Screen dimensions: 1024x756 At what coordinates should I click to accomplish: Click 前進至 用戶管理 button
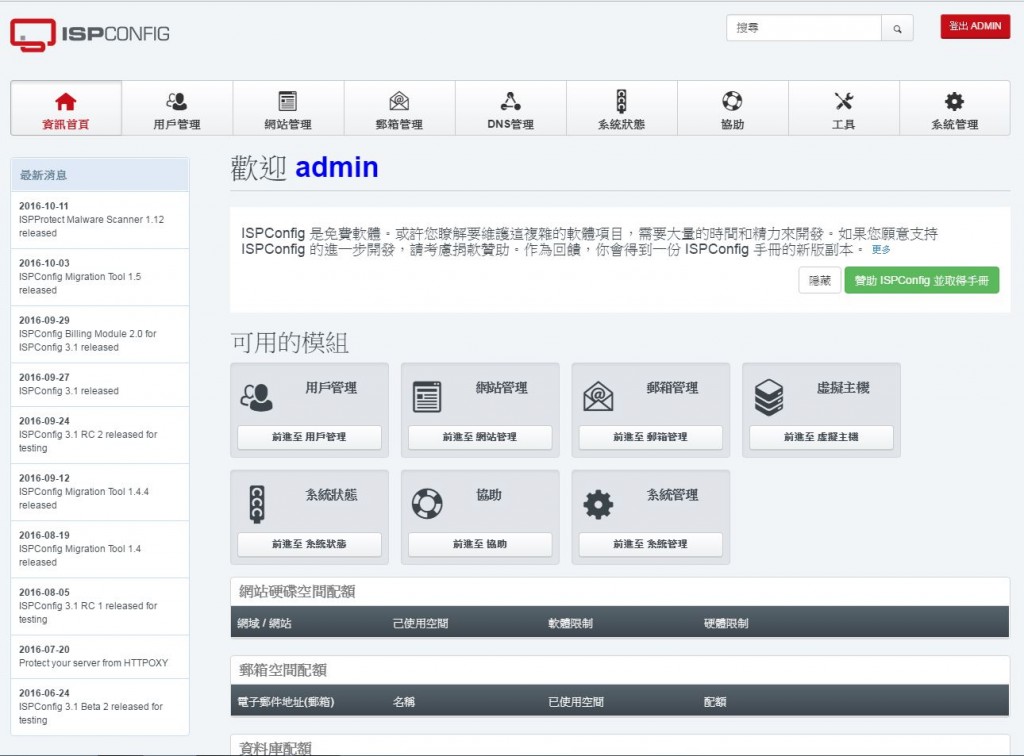(309, 437)
